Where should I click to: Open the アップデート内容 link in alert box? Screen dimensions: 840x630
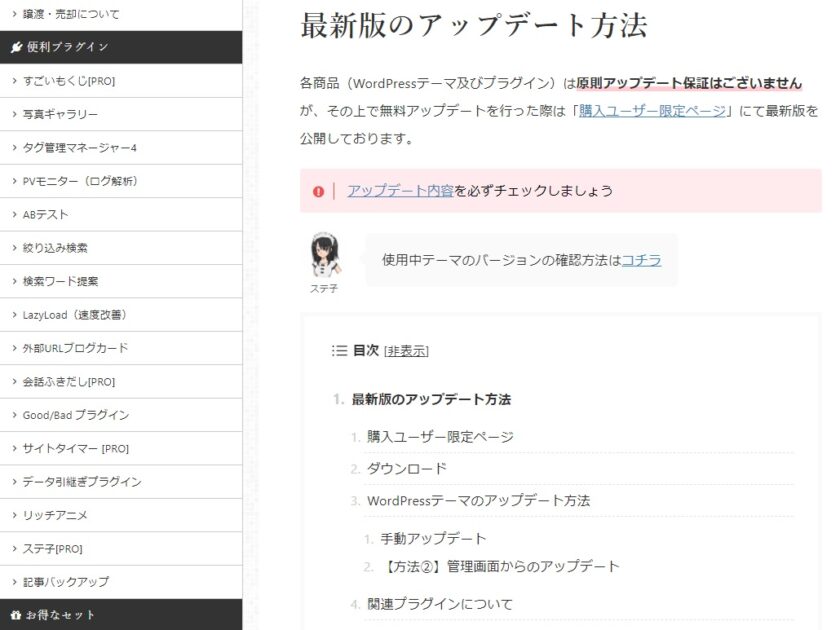click(x=400, y=191)
